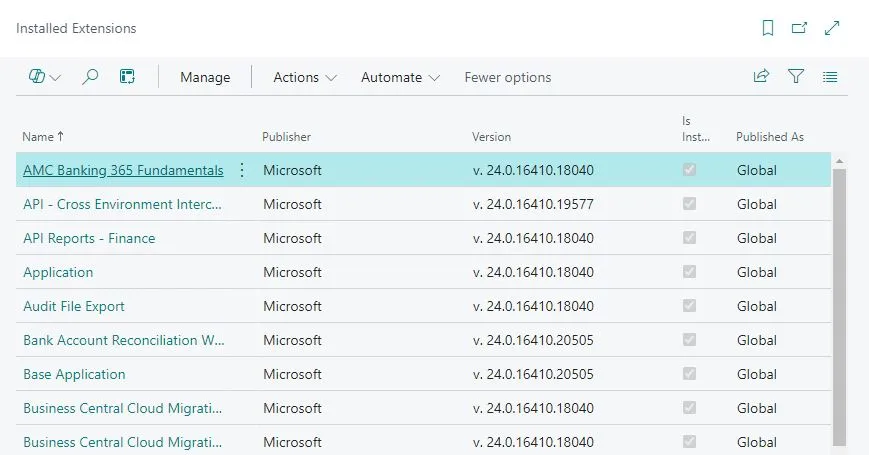Viewport: 869px width, 455px height.
Task: Open the Copilot icon menu
Action: point(37,76)
